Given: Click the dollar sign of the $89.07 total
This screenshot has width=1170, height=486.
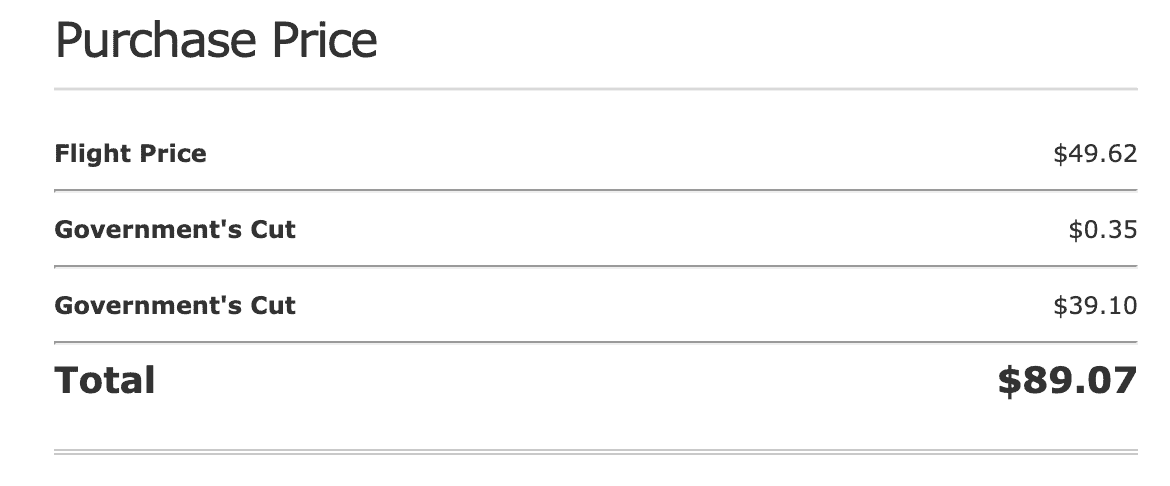Looking at the screenshot, I should (x=1009, y=380).
